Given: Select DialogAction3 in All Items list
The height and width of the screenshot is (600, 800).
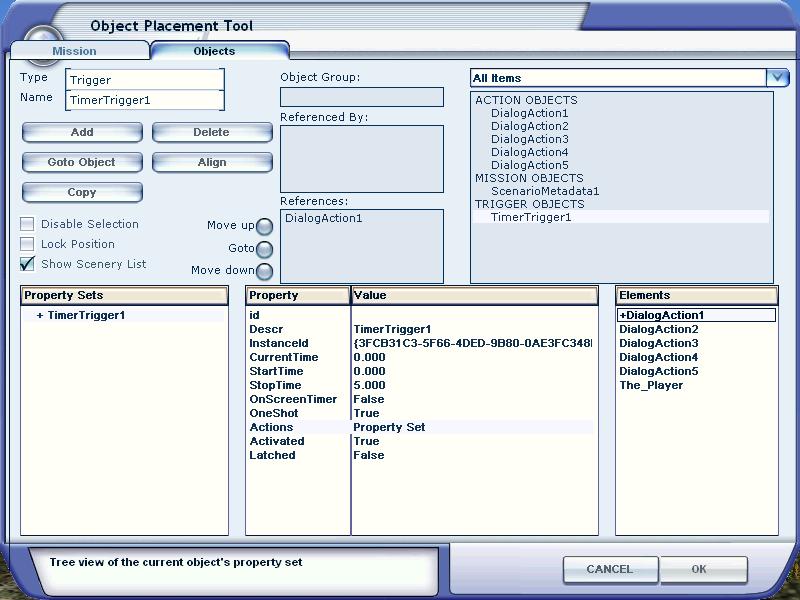Looking at the screenshot, I should [530, 139].
